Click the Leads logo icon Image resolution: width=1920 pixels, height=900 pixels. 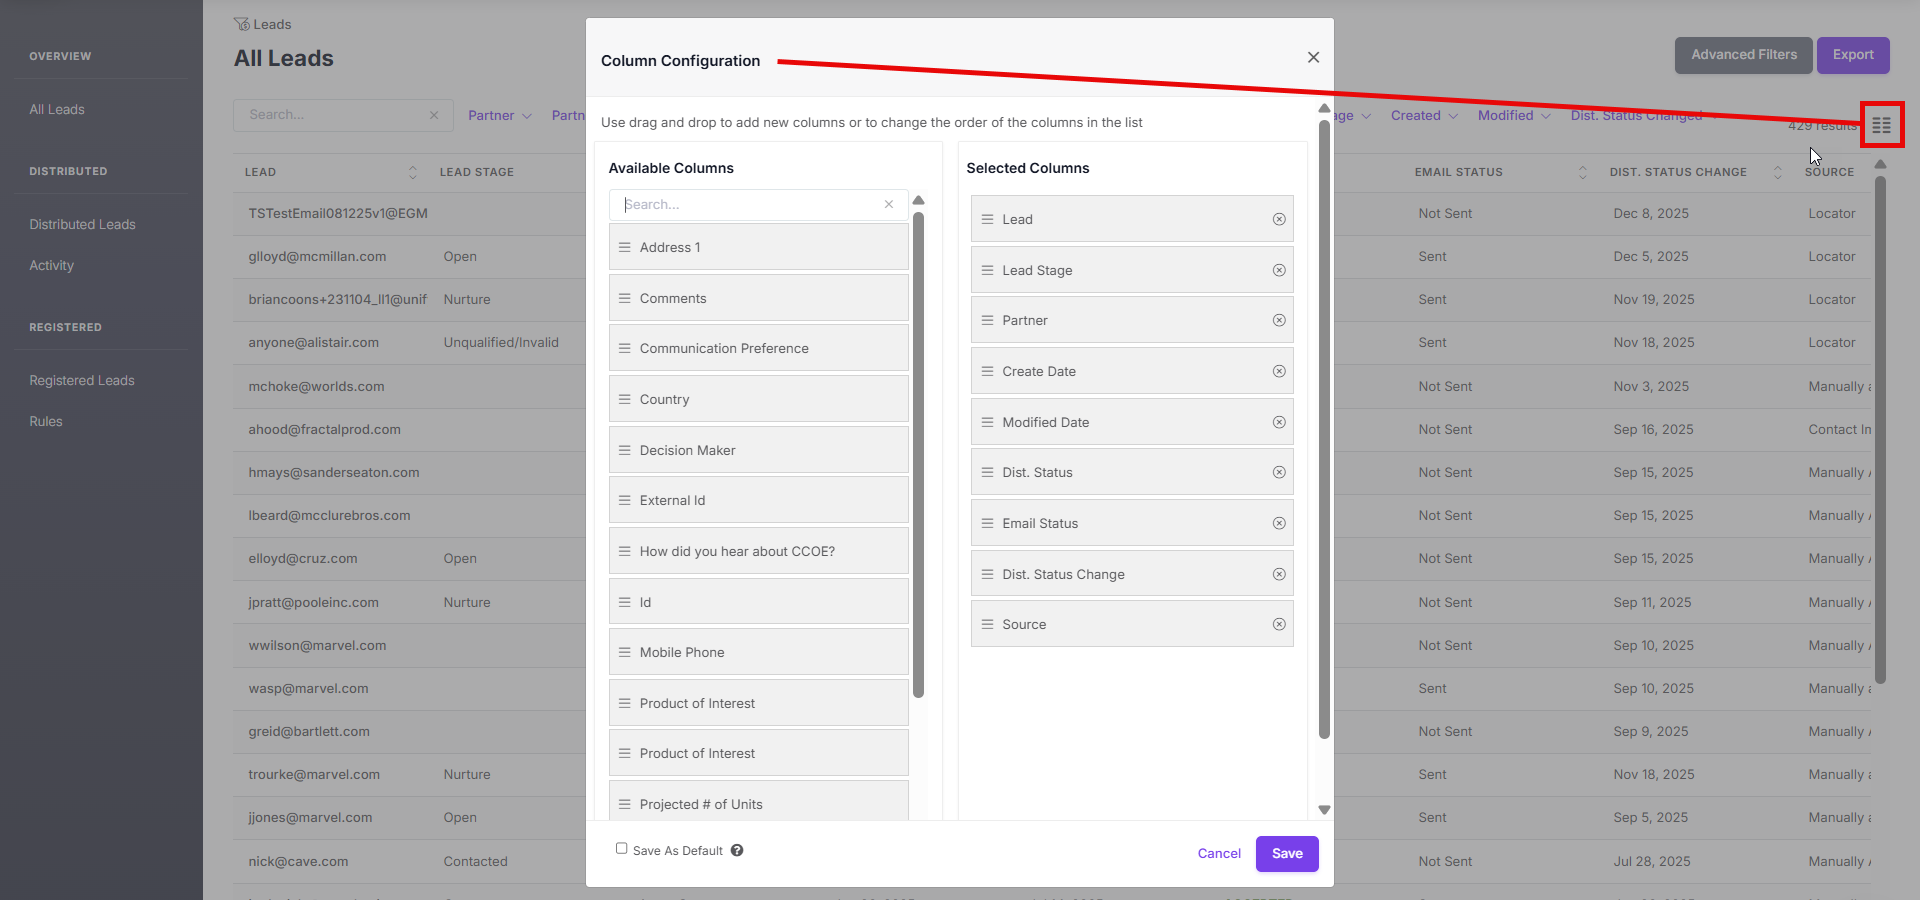[241, 23]
